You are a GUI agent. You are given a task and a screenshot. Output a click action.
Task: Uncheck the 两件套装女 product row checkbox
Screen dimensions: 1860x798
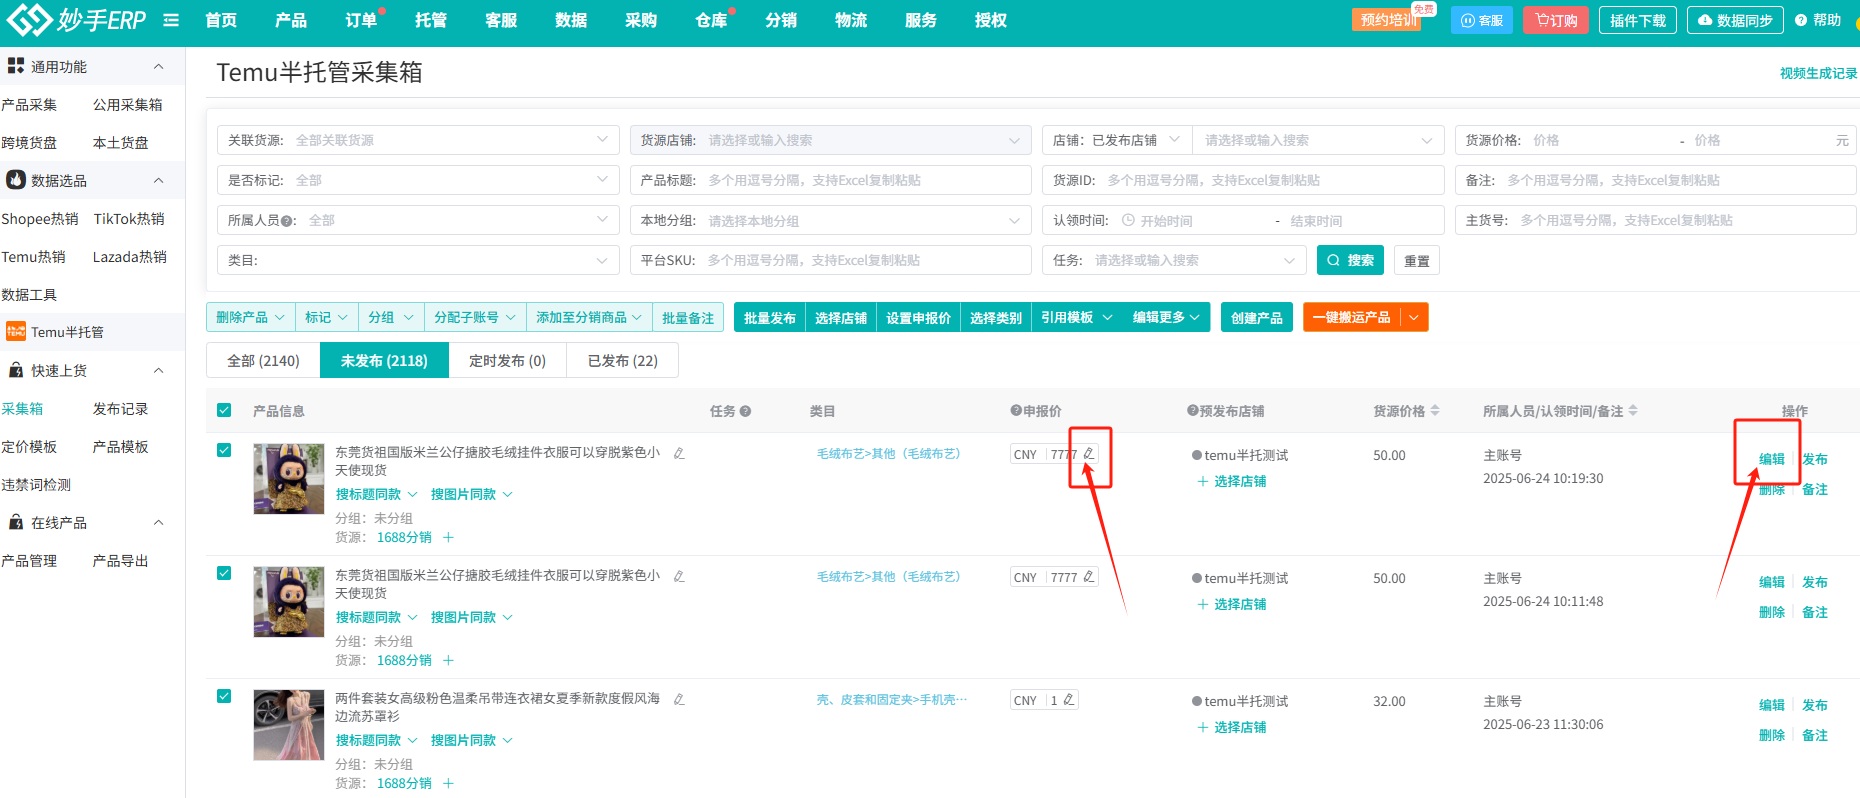(x=224, y=696)
